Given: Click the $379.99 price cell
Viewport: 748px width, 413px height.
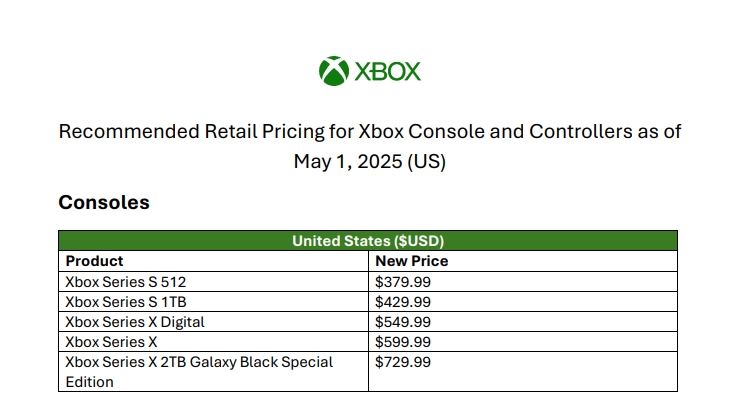Looking at the screenshot, I should [403, 282].
